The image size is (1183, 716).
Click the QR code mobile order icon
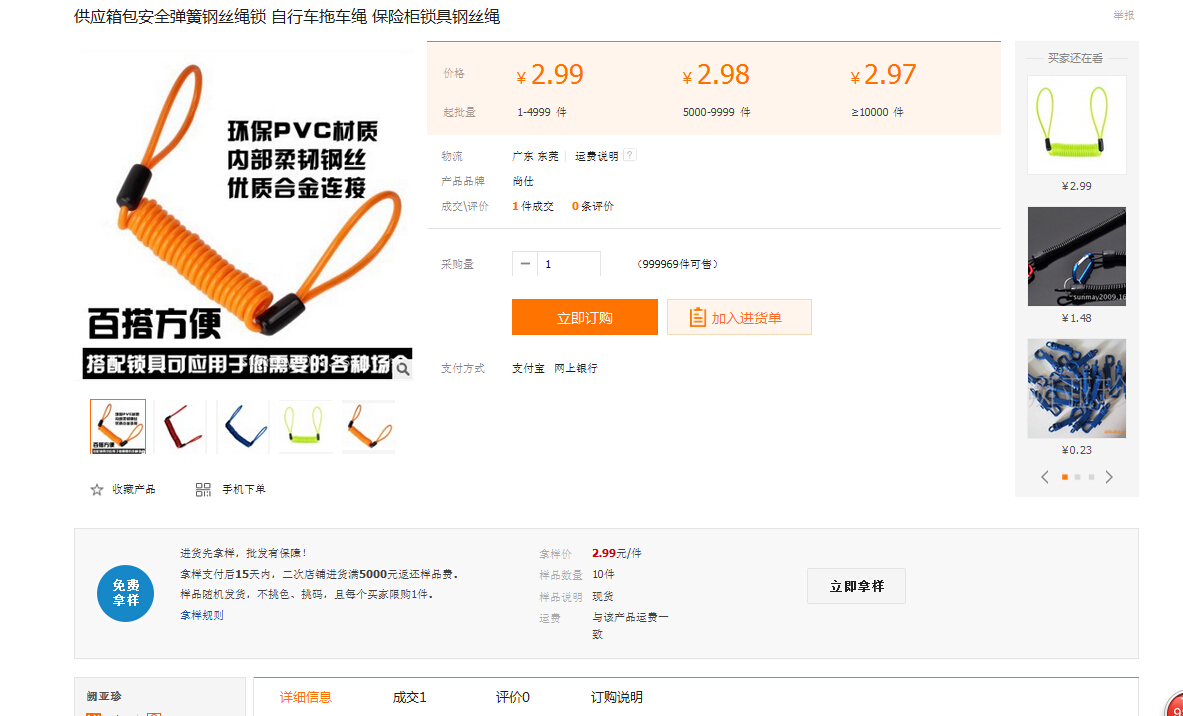point(203,490)
